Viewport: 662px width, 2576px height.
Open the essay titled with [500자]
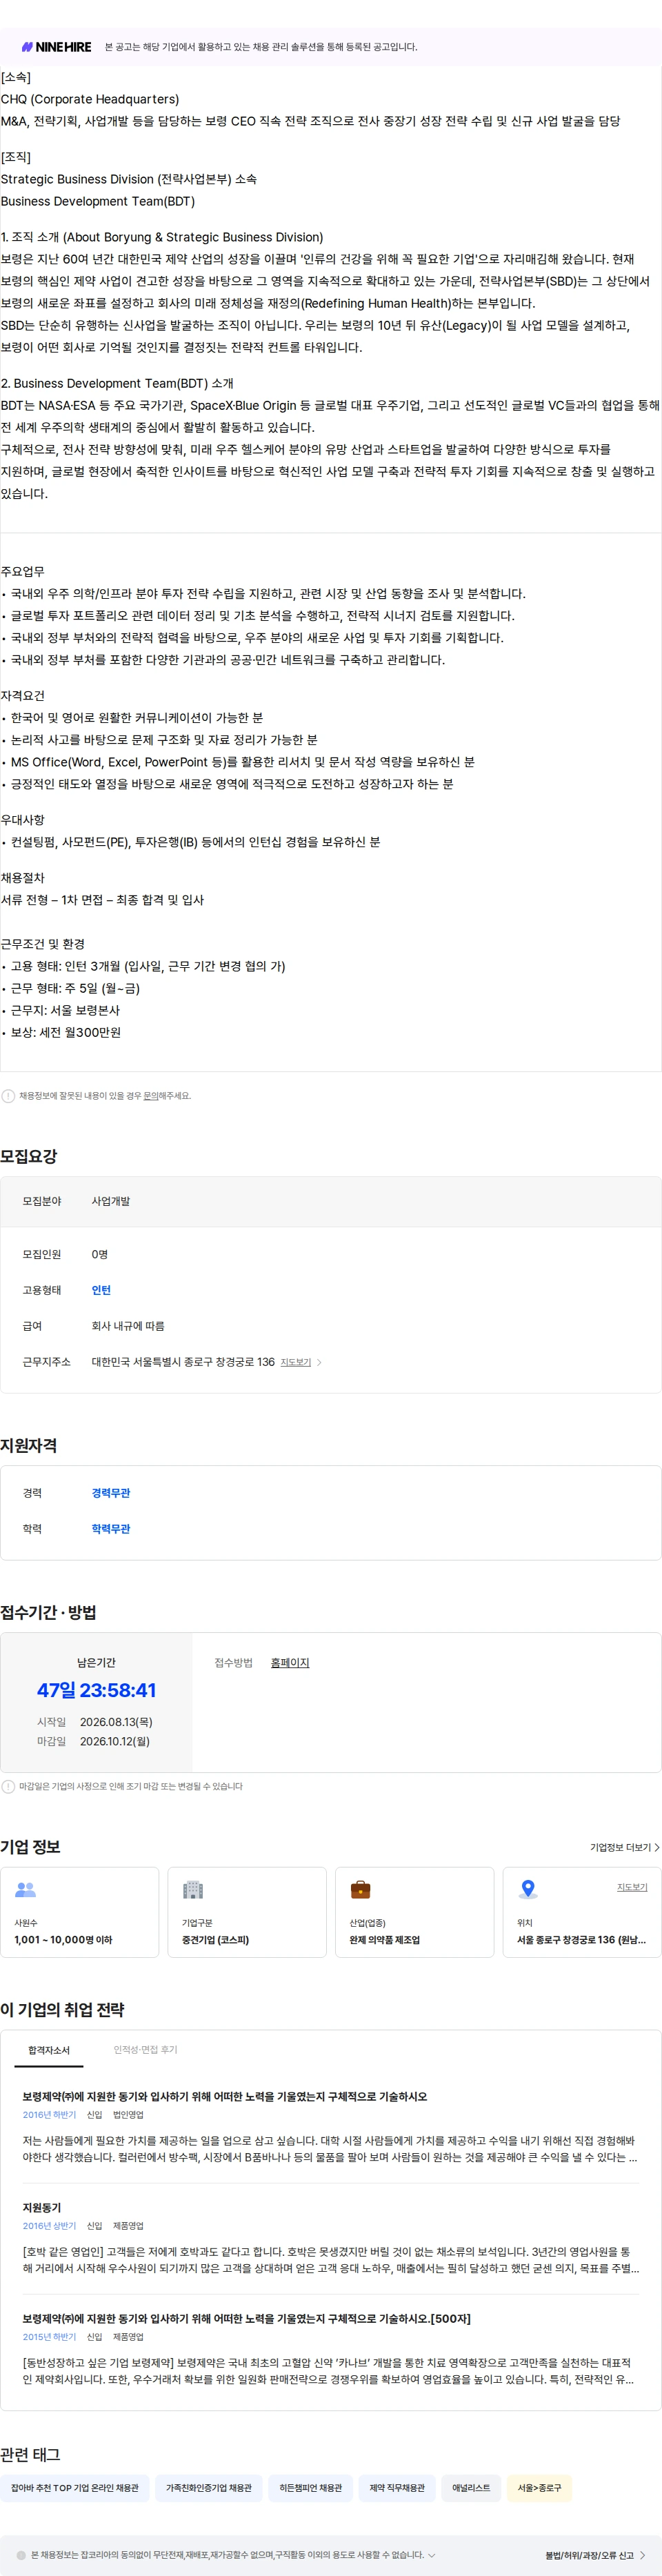tap(247, 2319)
